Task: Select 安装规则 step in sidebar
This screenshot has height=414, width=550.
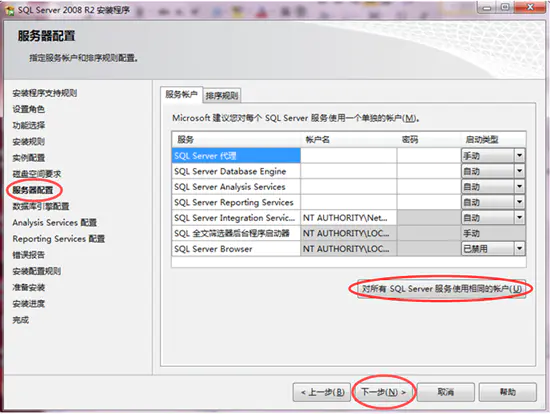Action: 28,141
